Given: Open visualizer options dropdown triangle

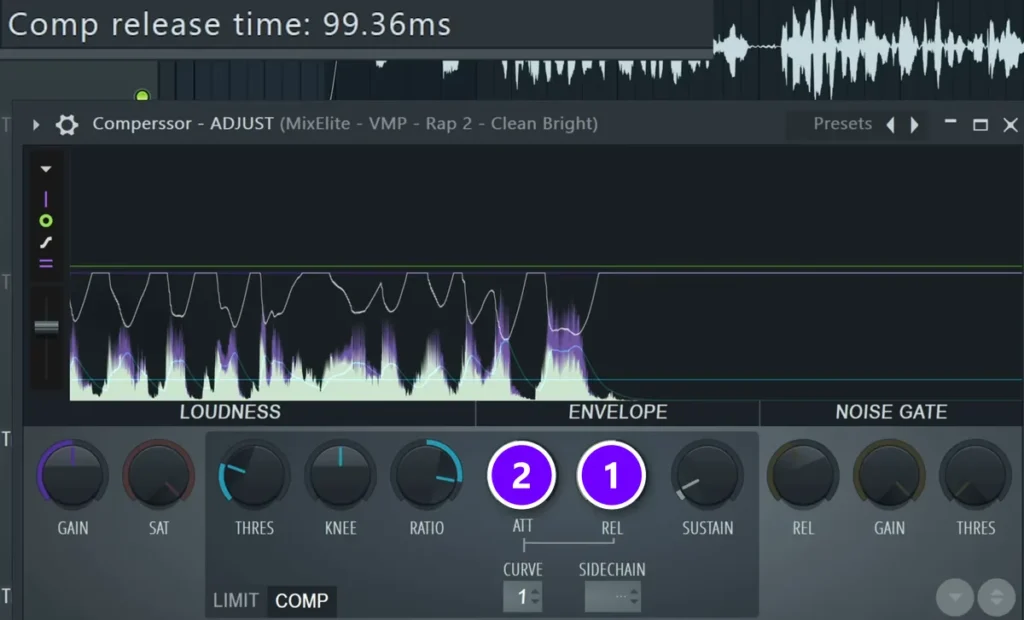Looking at the screenshot, I should [46, 169].
